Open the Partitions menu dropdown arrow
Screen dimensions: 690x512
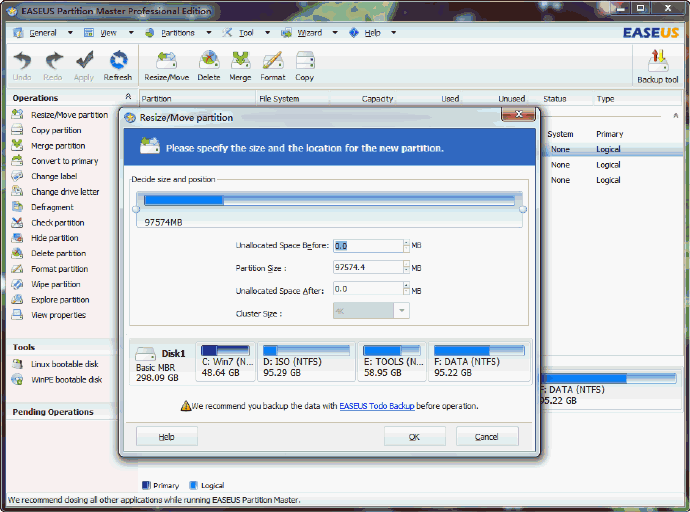(209, 33)
